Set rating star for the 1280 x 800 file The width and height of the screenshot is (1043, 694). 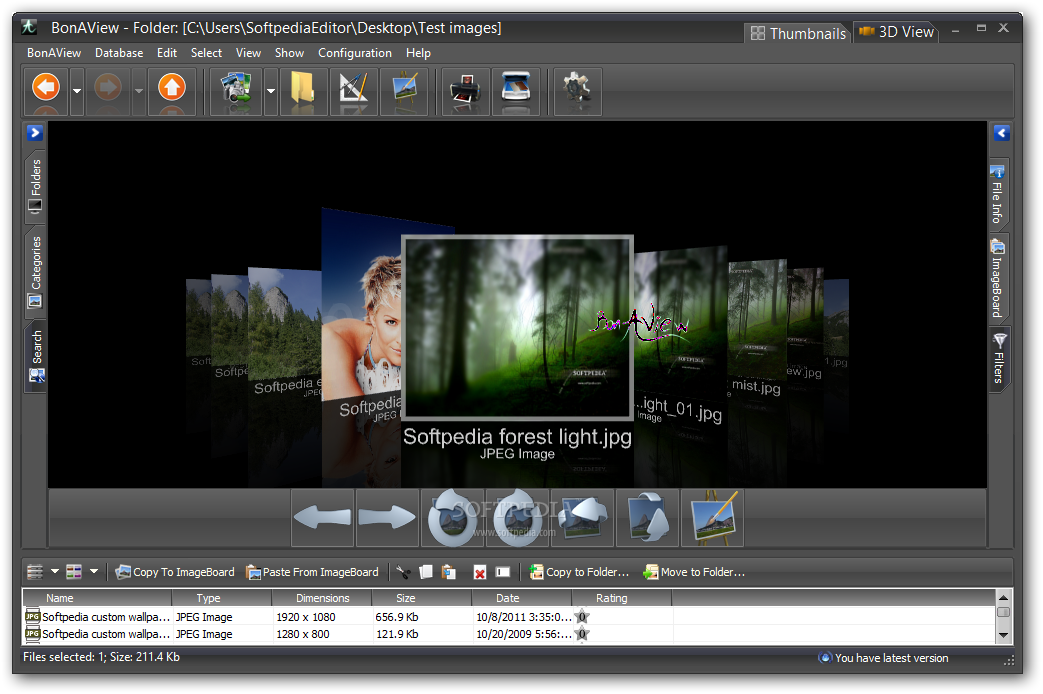point(582,634)
